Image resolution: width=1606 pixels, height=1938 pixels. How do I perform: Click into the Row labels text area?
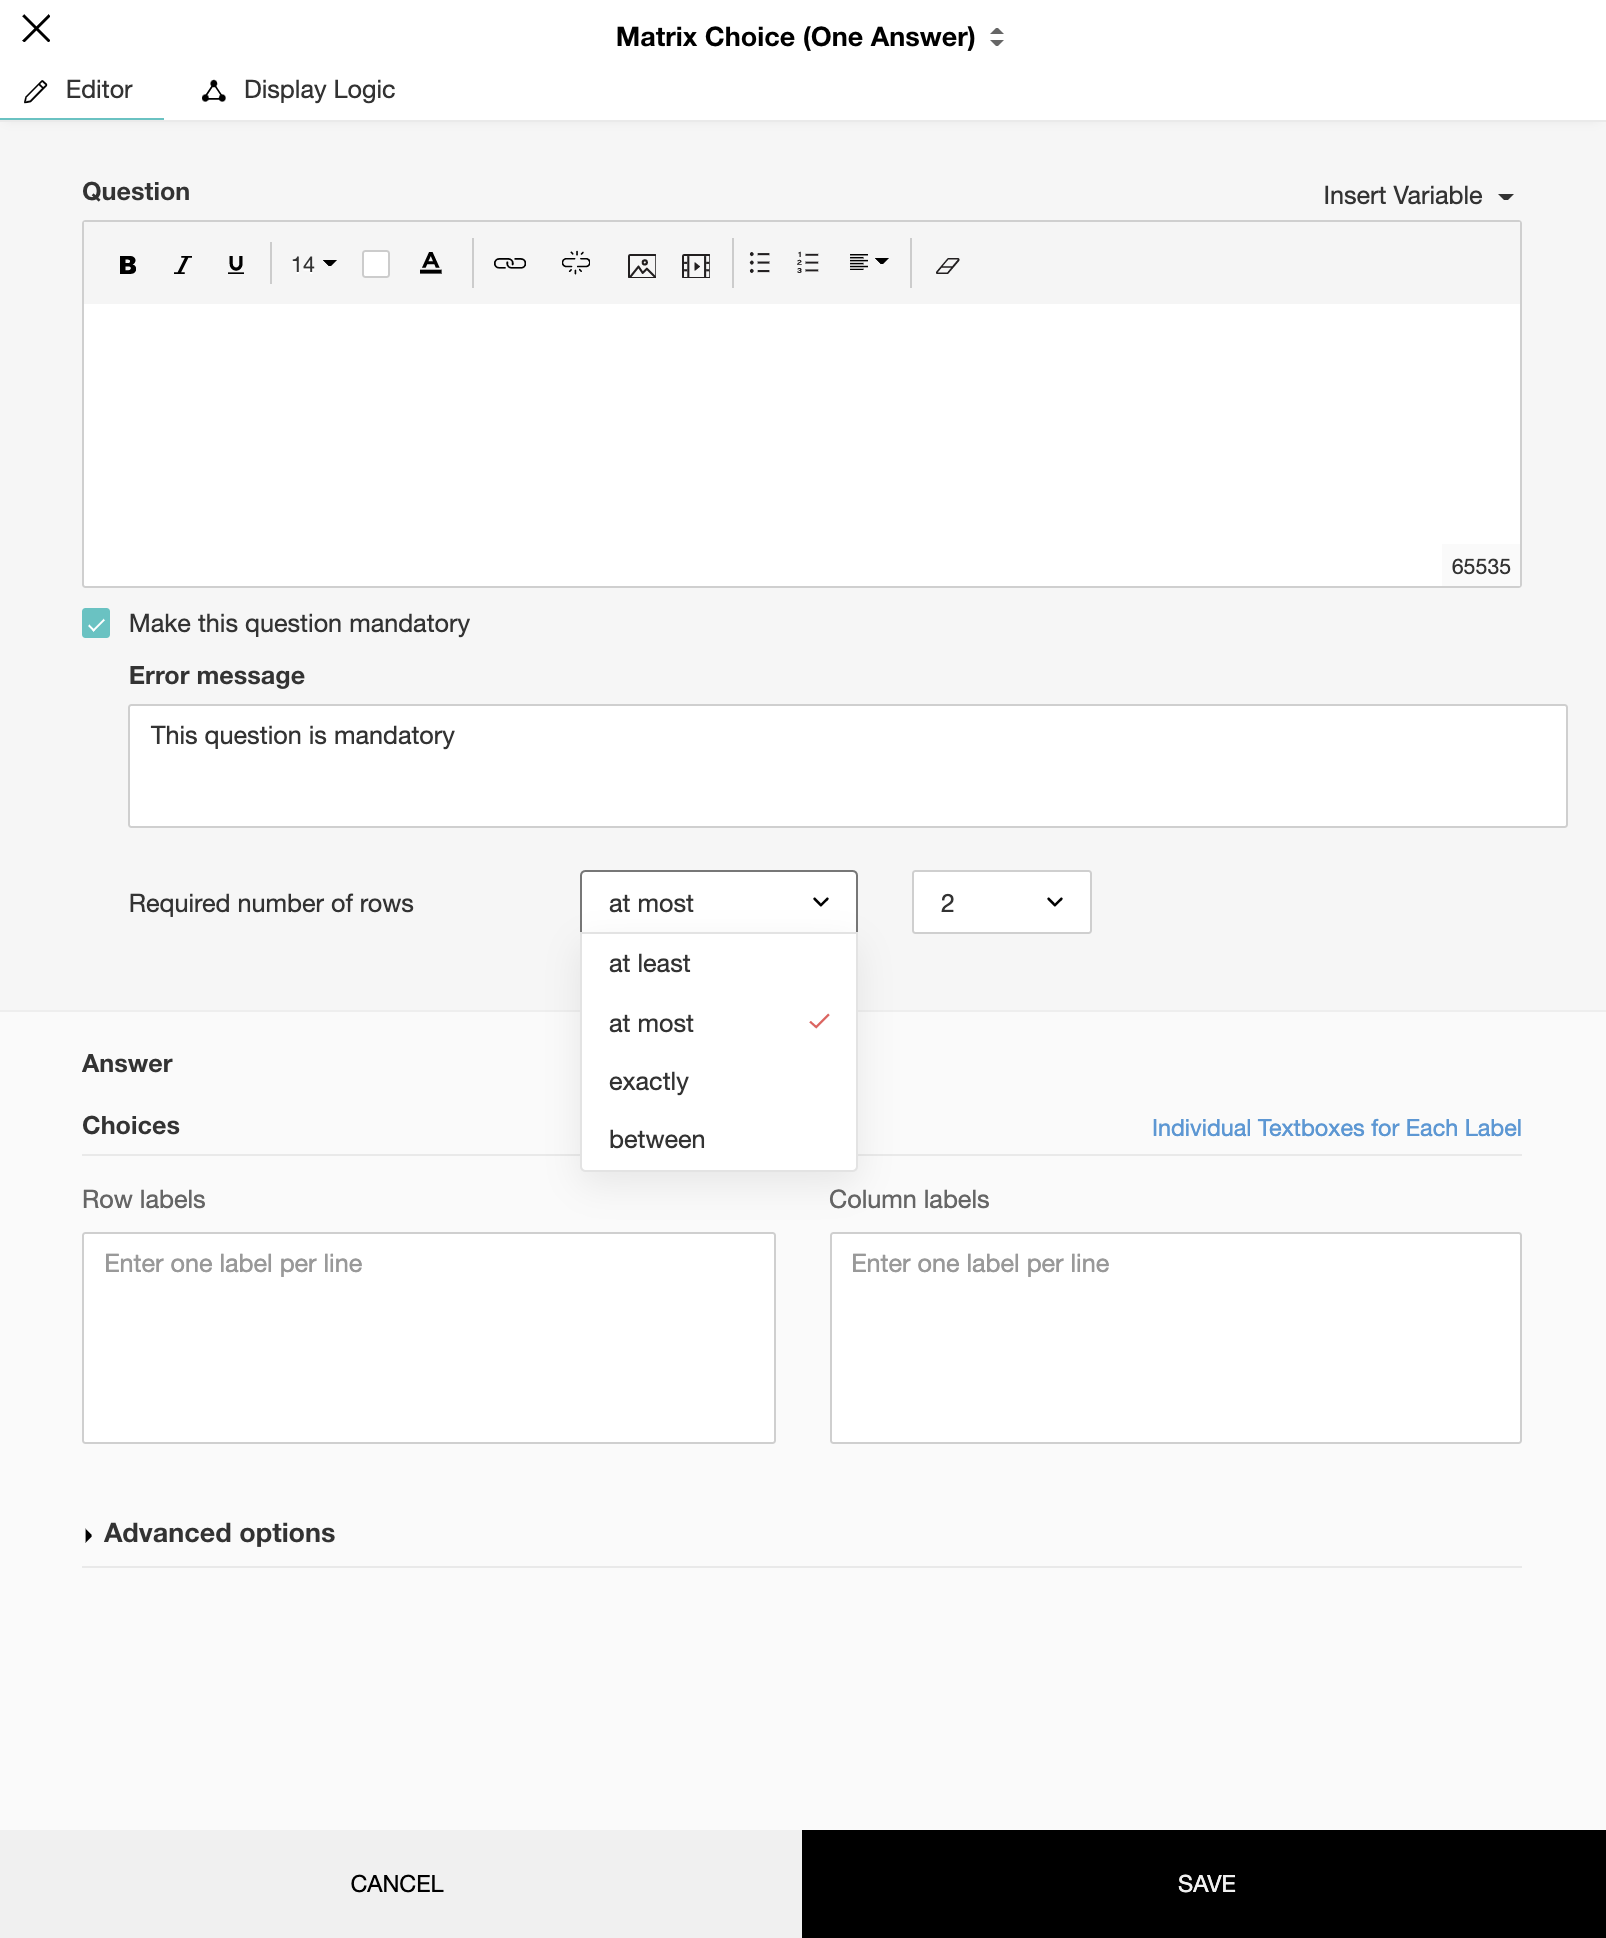pyautogui.click(x=428, y=1337)
